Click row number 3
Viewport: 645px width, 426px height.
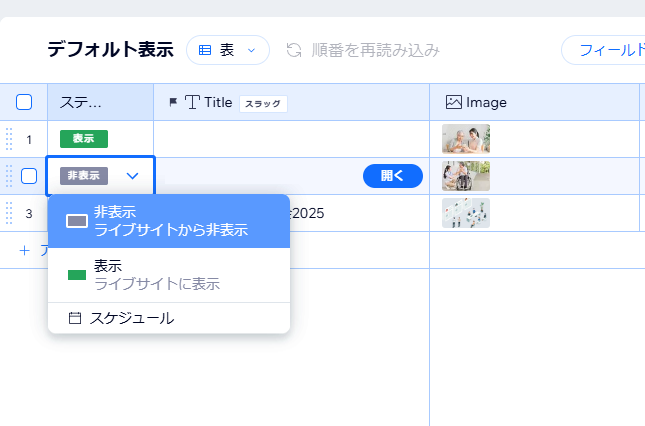click(x=29, y=213)
